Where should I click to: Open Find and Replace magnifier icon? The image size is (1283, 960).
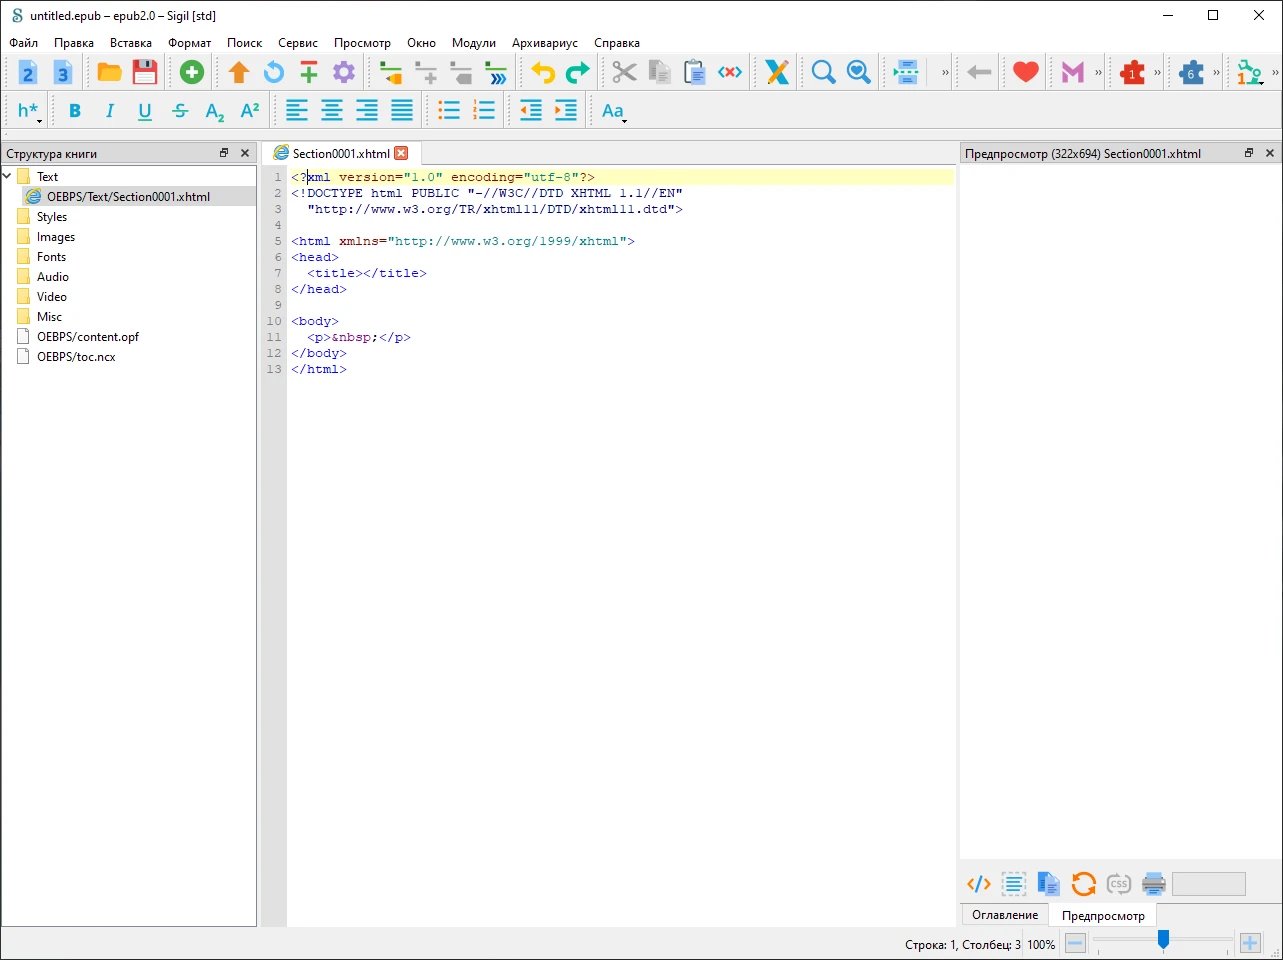[x=823, y=72]
